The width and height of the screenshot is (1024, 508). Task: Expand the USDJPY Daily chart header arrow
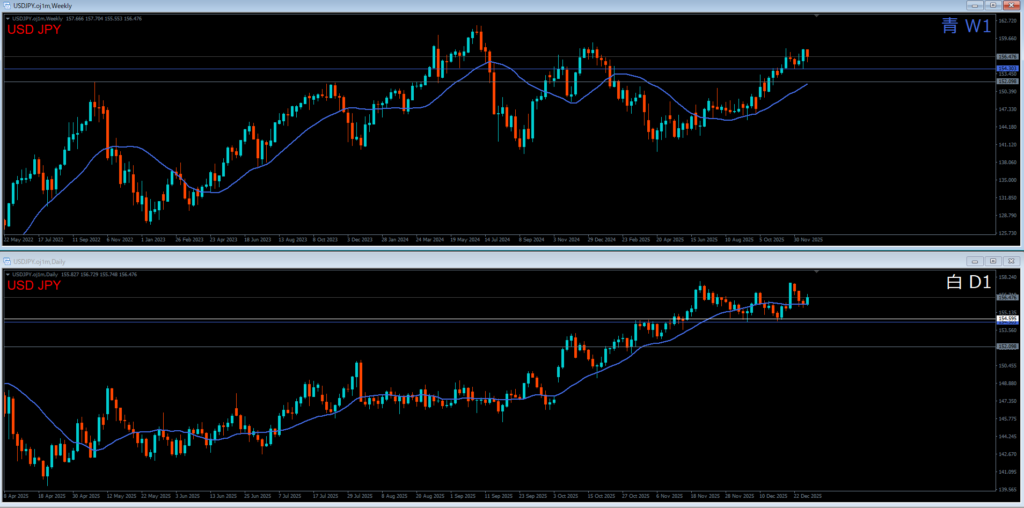click(7, 273)
